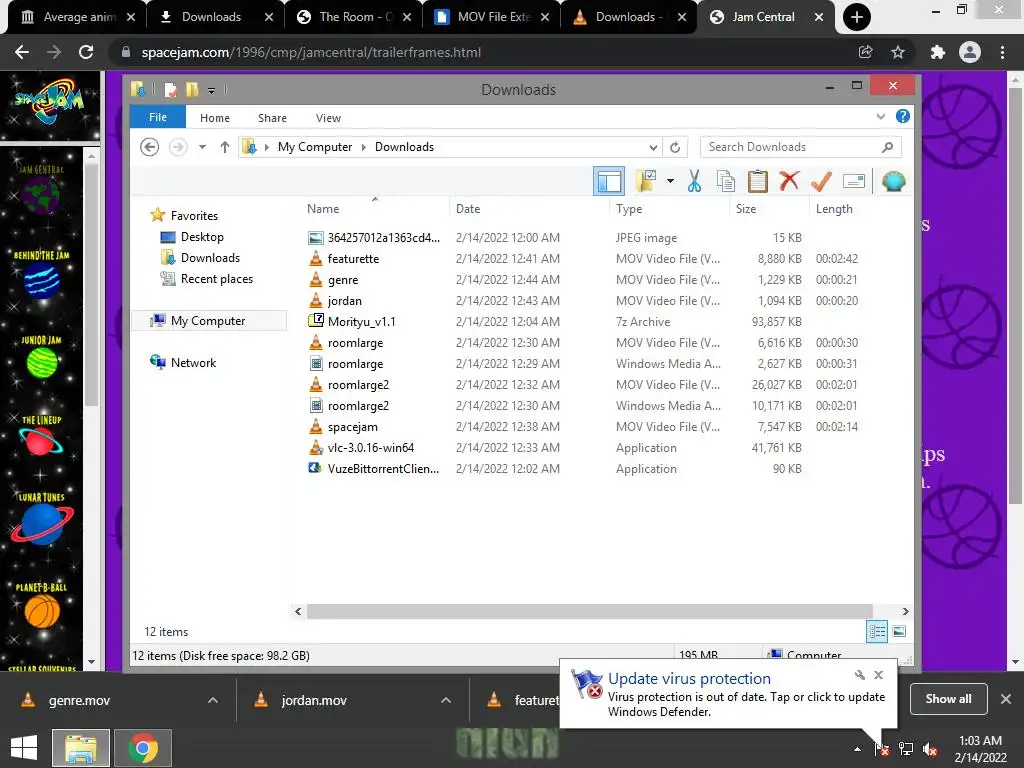This screenshot has width=1024, height=768.
Task: Click the search magnifier in Search Downloads
Action: point(887,147)
